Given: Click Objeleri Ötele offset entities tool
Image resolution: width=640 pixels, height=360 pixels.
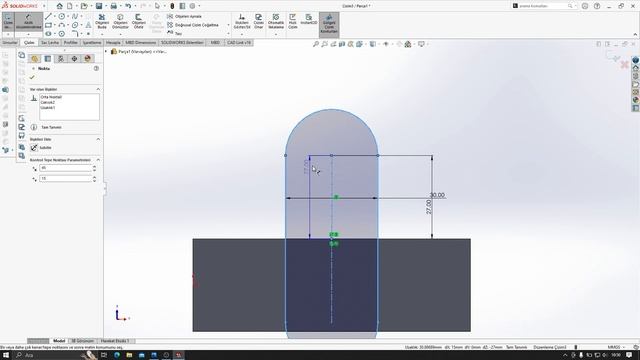Looking at the screenshot, I should [139, 21].
